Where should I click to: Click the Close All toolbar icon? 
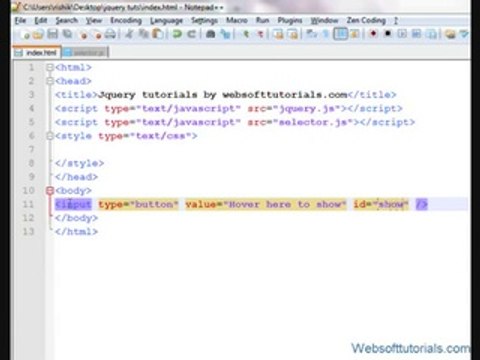(x=97, y=34)
